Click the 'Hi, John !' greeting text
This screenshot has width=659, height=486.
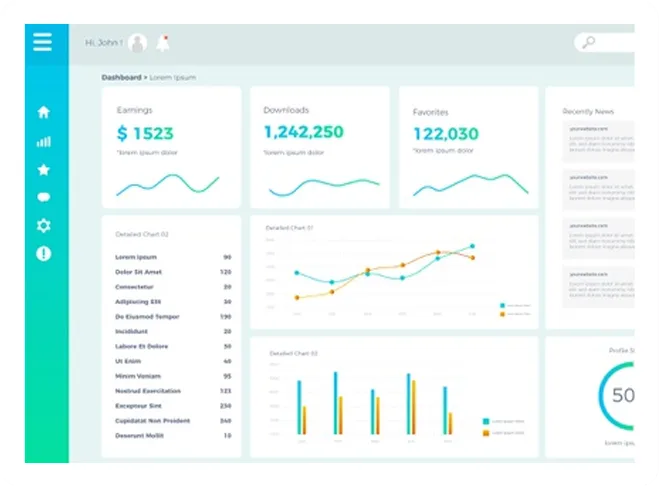(x=104, y=43)
